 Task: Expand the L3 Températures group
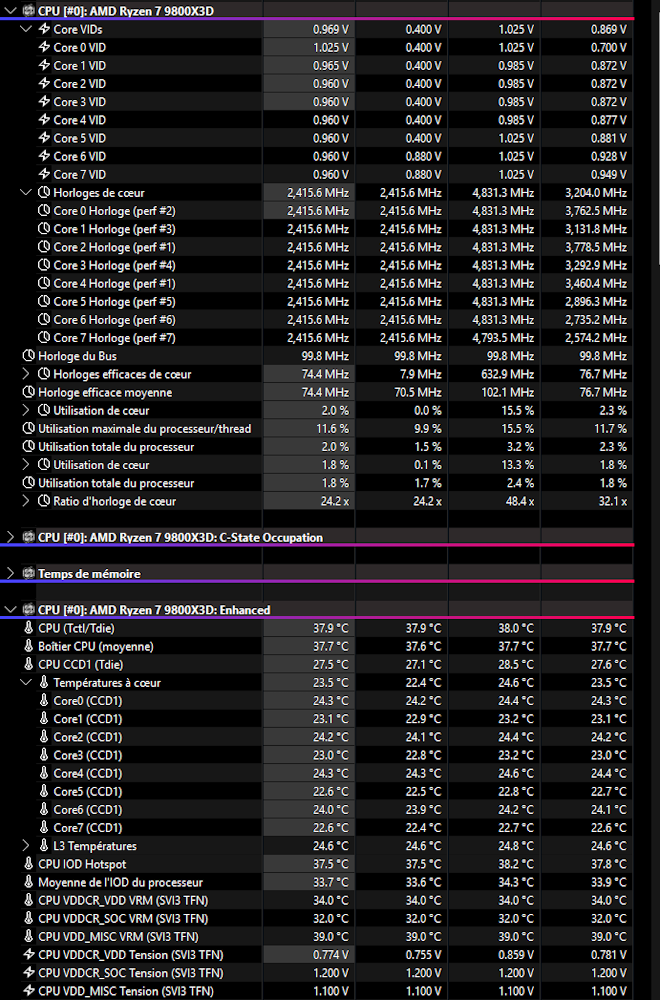point(25,846)
